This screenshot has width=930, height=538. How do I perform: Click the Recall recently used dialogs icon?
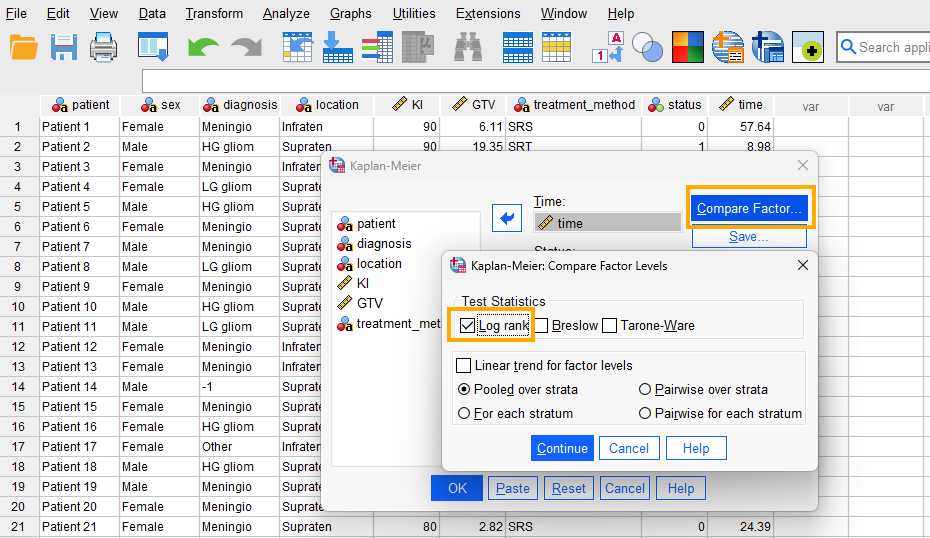[153, 47]
